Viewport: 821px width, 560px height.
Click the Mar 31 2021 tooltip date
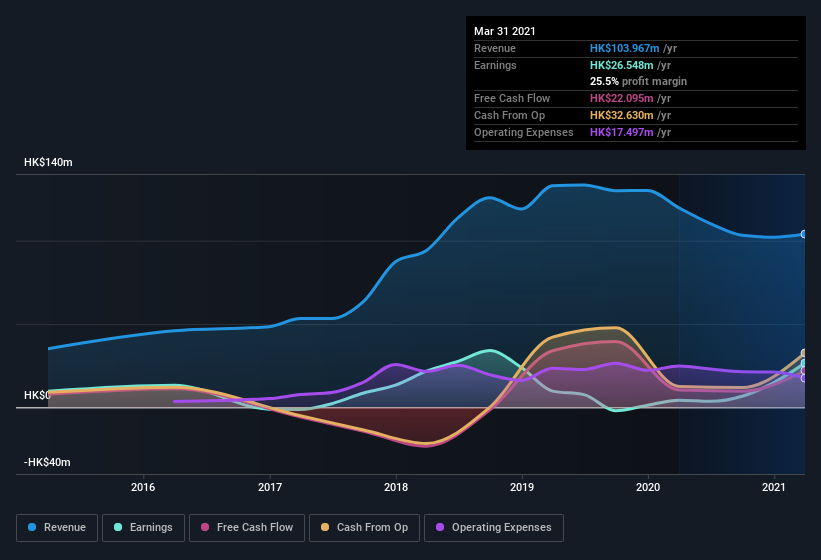(x=505, y=31)
